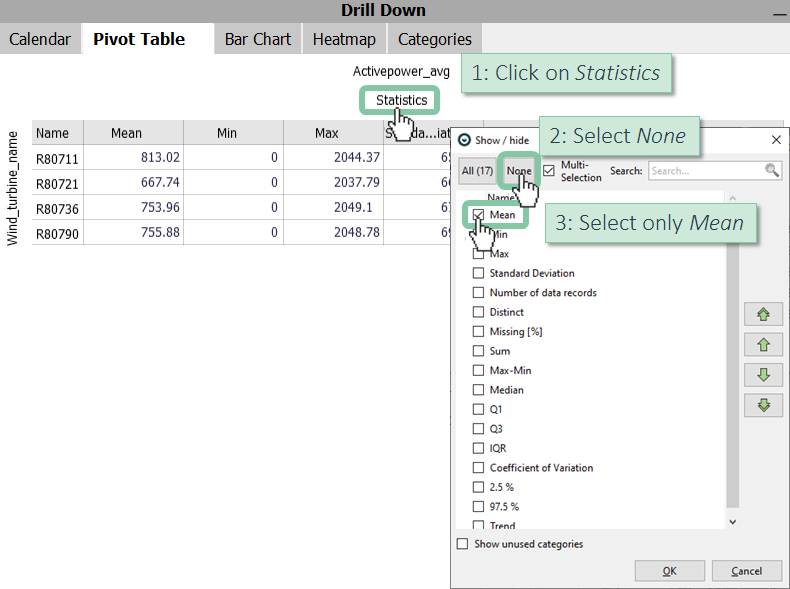The height and width of the screenshot is (589, 790).
Task: Tick the Median checkbox
Action: coord(478,390)
